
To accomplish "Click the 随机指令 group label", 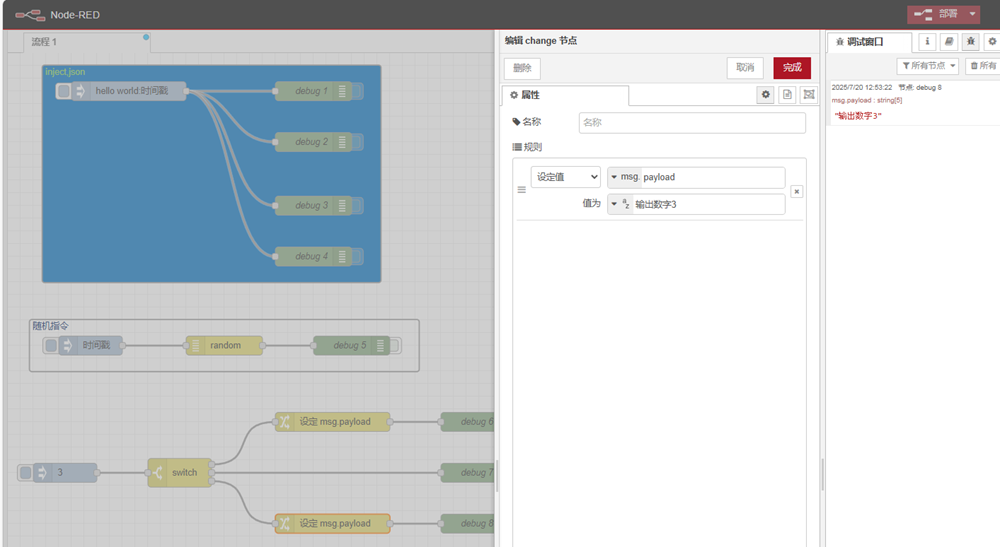I will click(50, 326).
